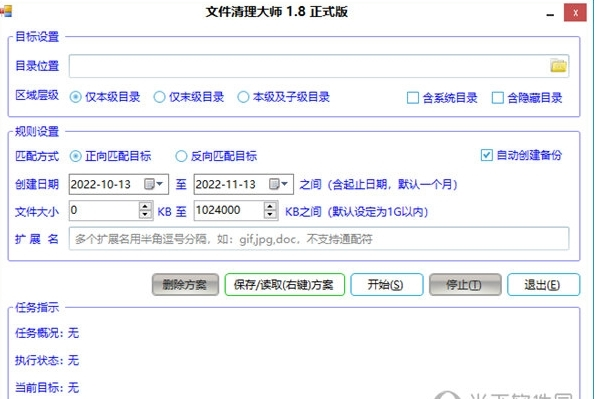This screenshot has height=399, width=597.
Task: Choose 反向匹配目标 matching mode
Action: pyautogui.click(x=216, y=156)
